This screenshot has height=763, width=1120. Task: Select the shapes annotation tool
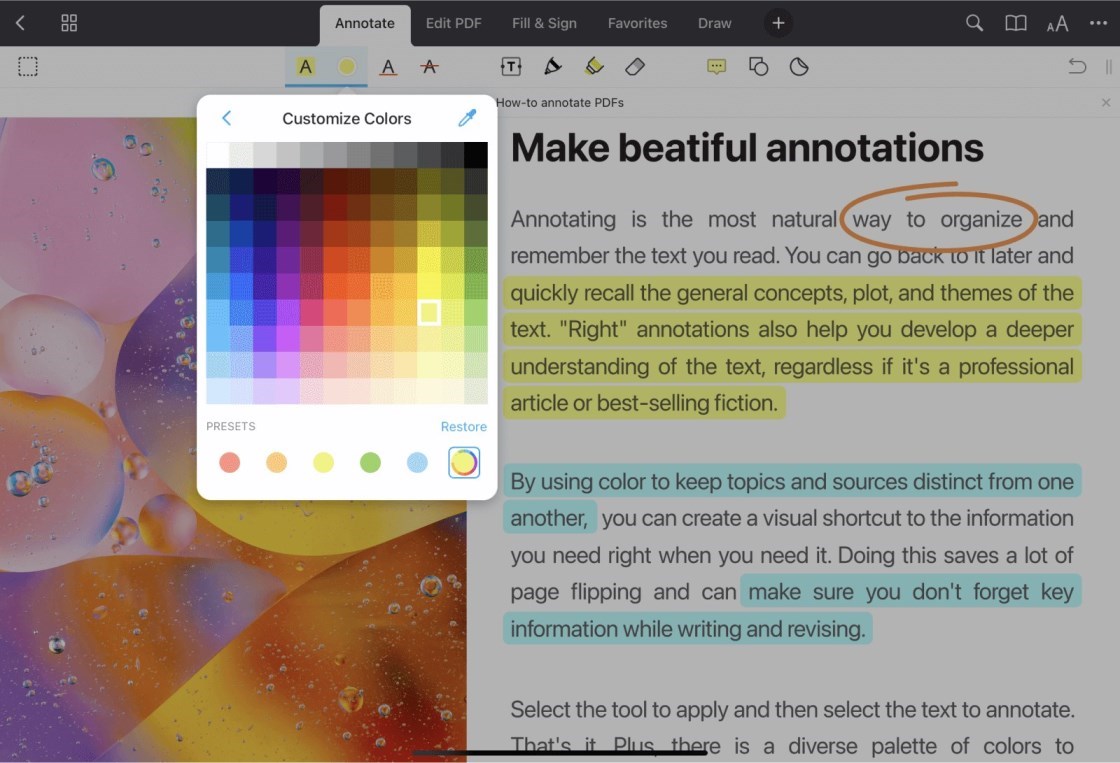coord(758,67)
